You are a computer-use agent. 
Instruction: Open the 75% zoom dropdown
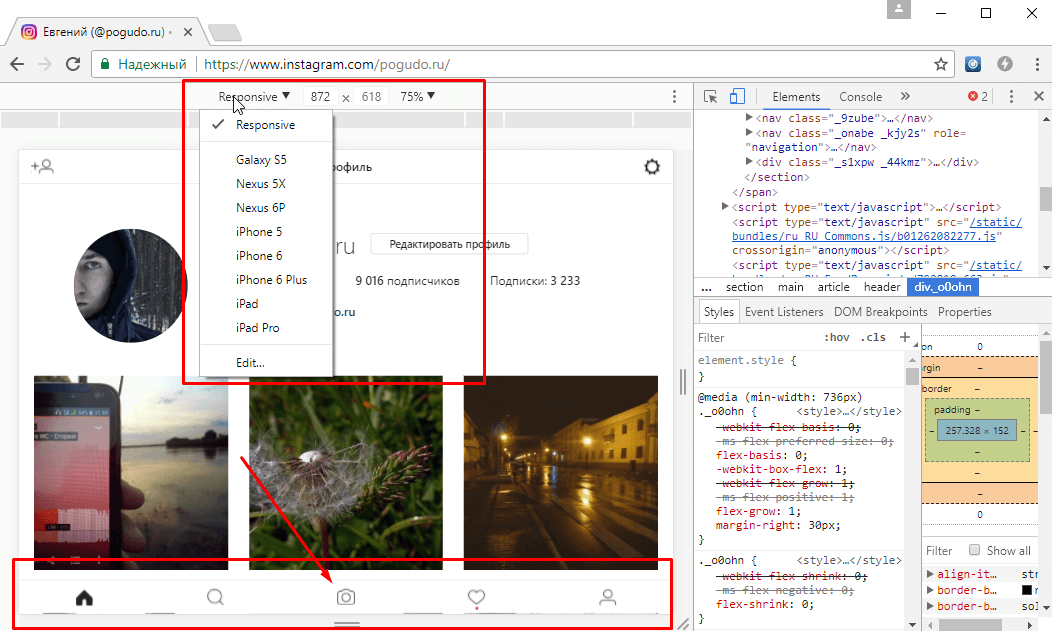pyautogui.click(x=417, y=97)
